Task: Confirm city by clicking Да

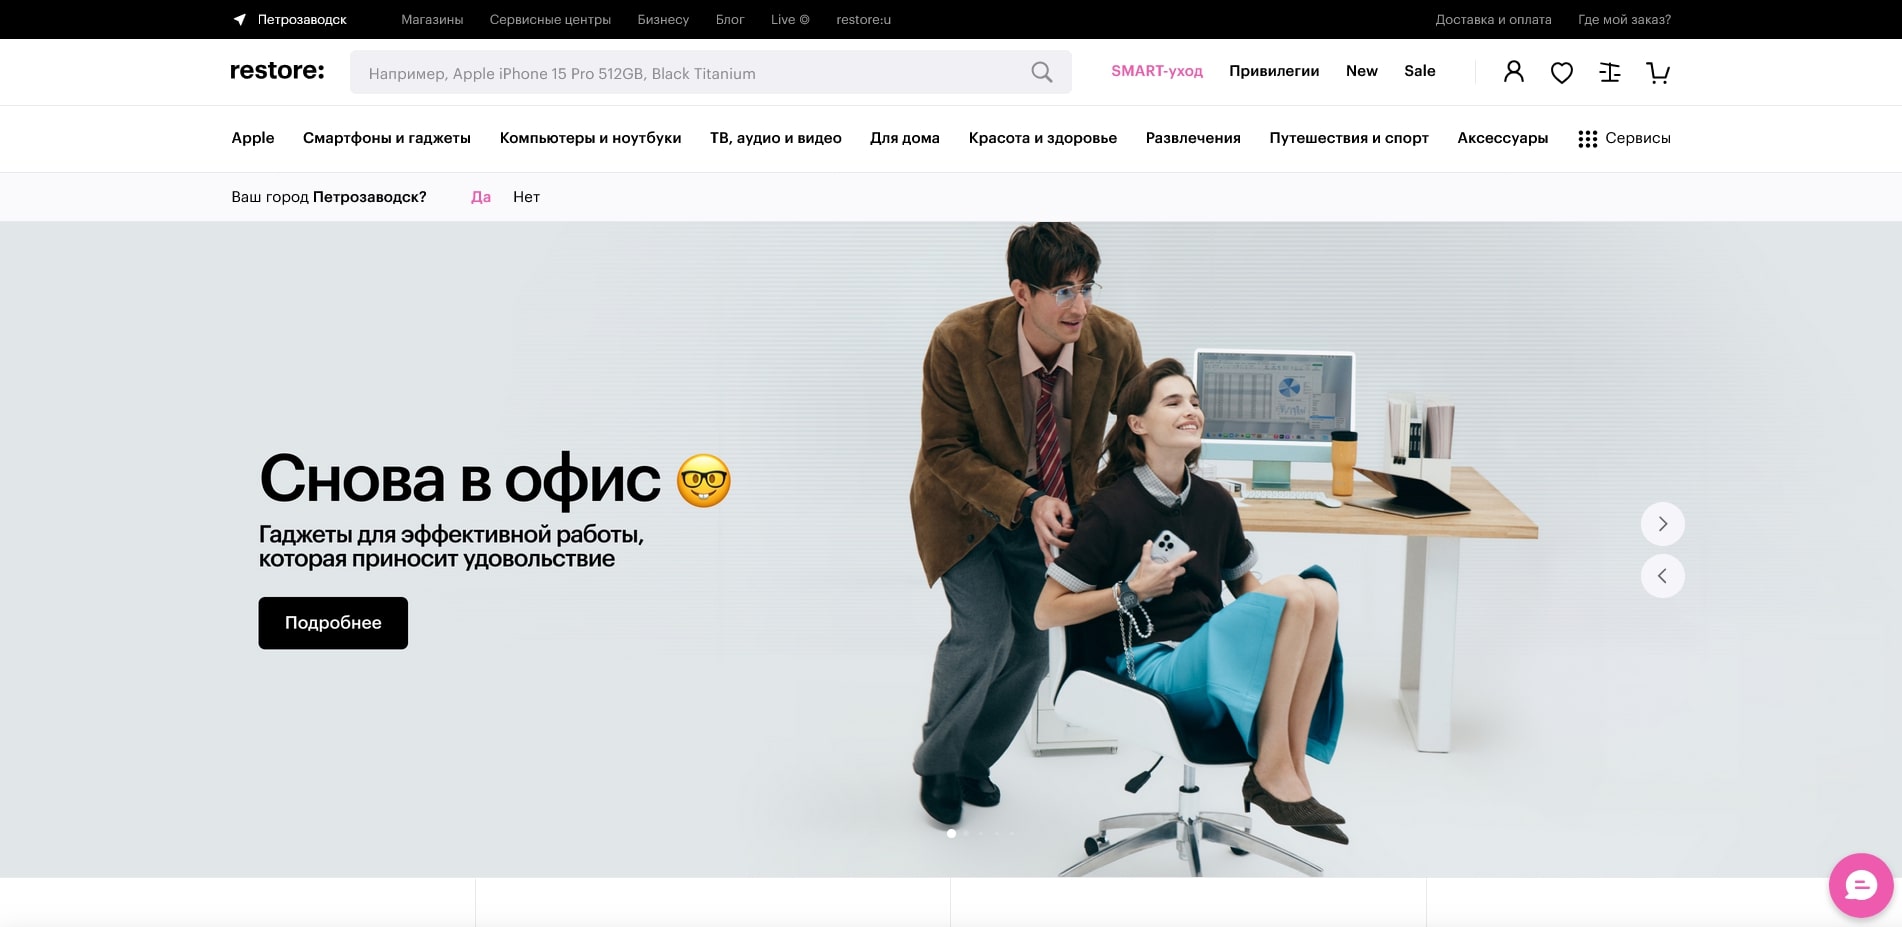Action: 481,197
